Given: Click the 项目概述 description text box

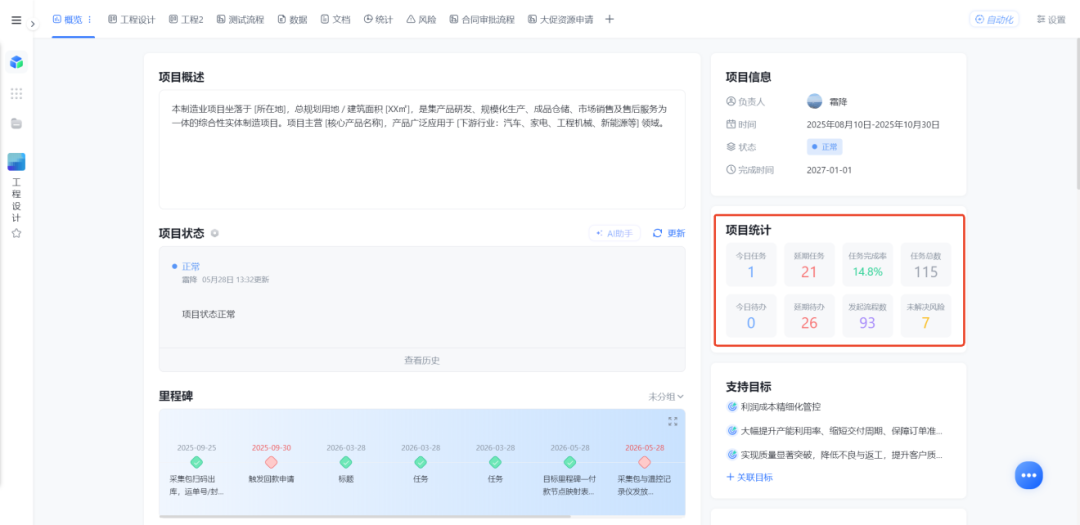Looking at the screenshot, I should point(422,149).
